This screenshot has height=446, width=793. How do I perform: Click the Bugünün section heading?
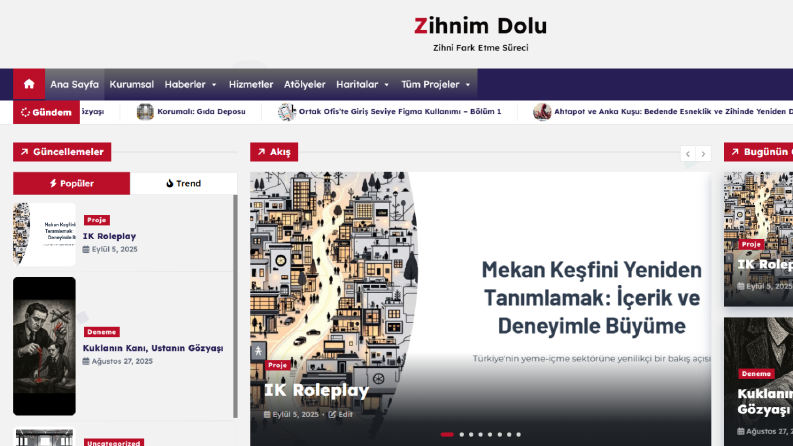pos(759,152)
